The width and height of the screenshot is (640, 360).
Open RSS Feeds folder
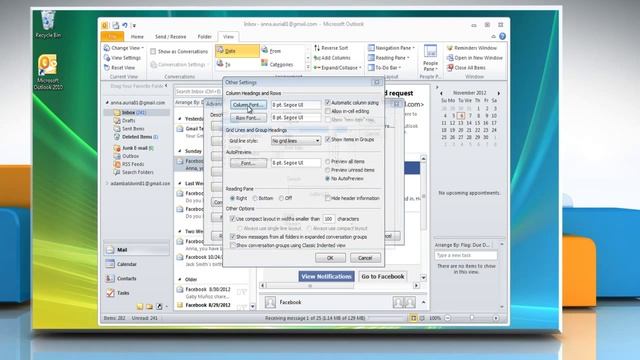click(x=129, y=164)
